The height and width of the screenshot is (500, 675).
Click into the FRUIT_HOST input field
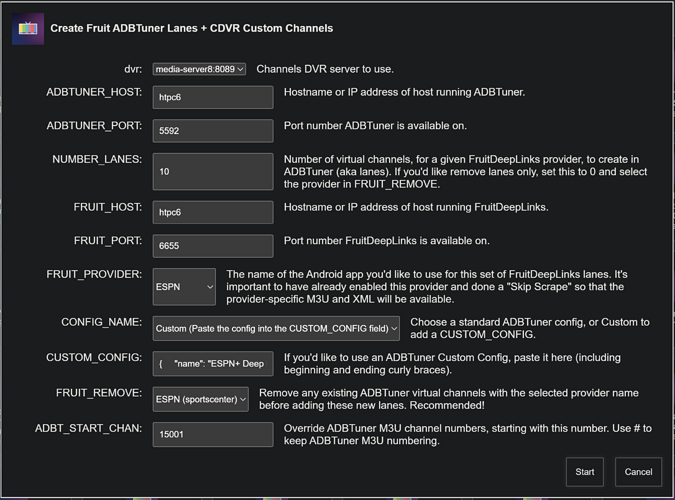click(213, 212)
